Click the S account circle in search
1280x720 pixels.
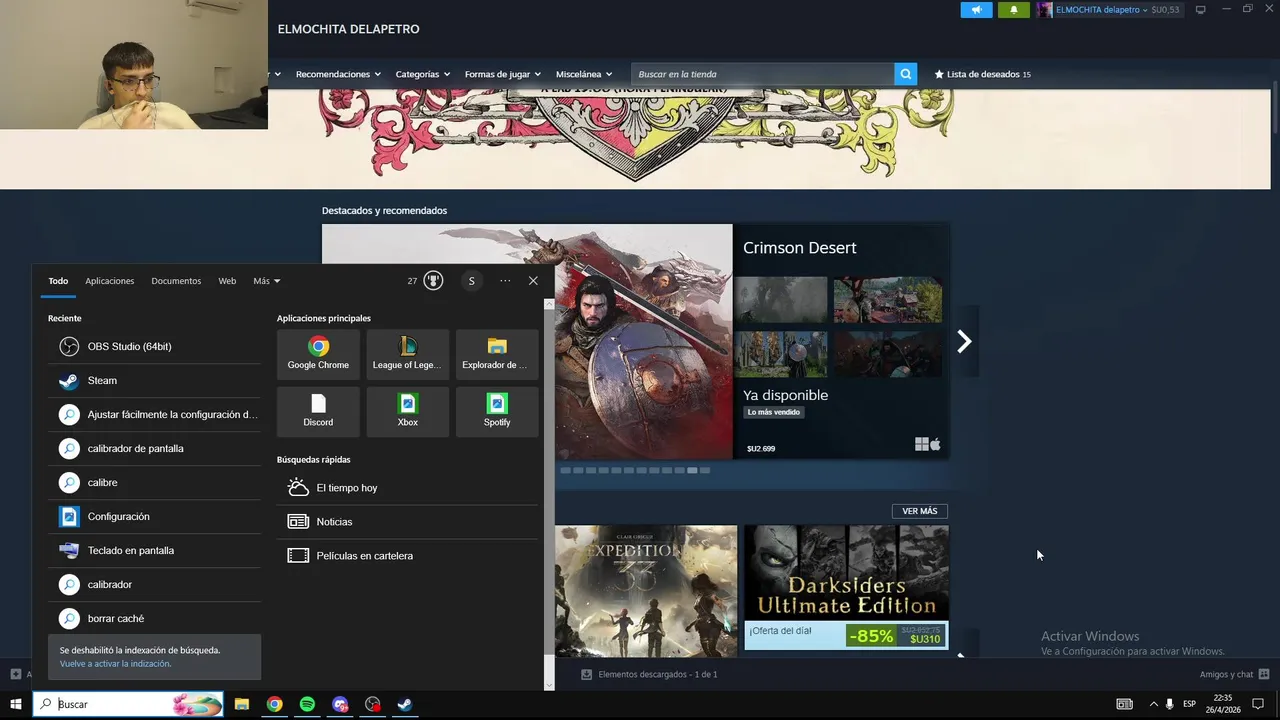tap(471, 281)
